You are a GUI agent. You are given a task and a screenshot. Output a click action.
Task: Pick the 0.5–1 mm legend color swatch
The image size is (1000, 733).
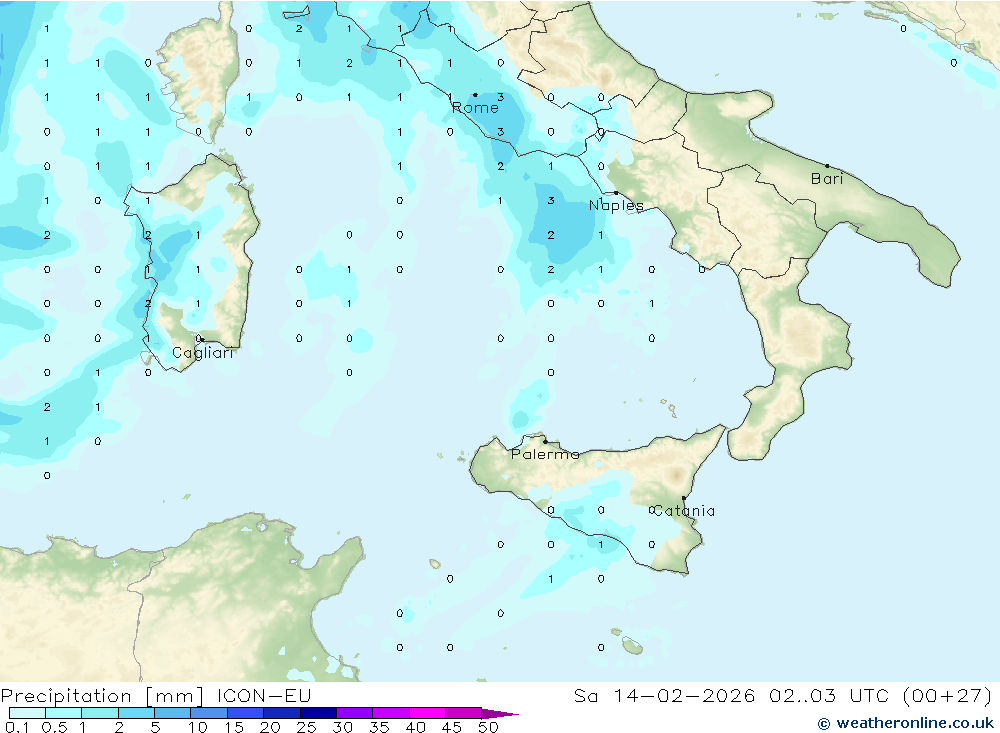pos(64,713)
